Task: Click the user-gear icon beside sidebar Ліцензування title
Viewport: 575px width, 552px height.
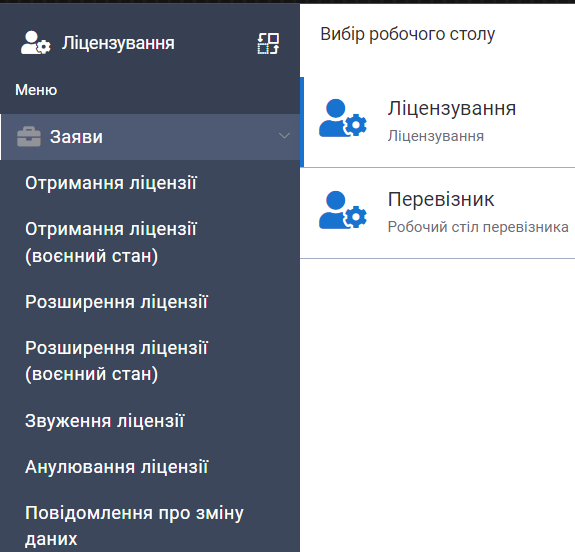Action: (36, 43)
